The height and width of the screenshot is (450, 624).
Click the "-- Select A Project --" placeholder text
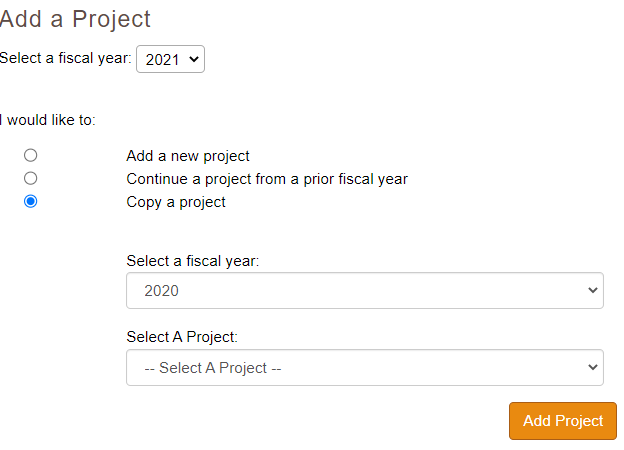[x=213, y=368]
